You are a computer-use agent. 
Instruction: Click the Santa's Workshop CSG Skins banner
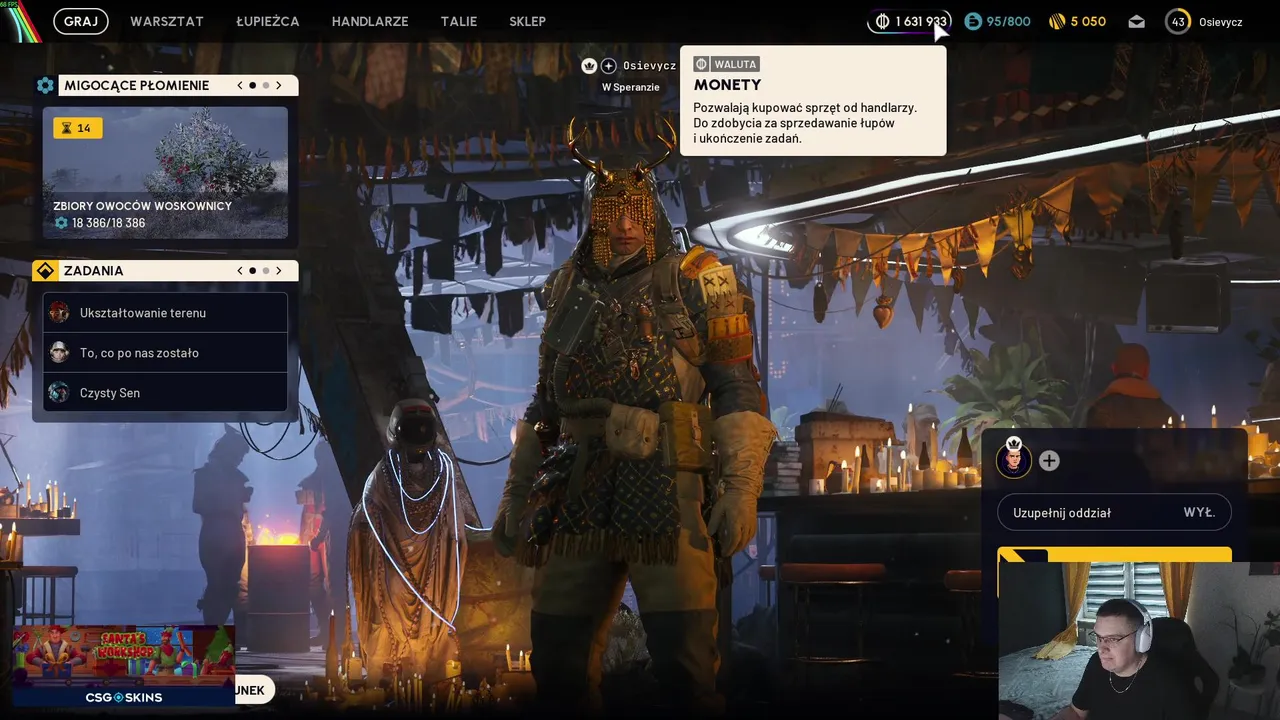124,666
